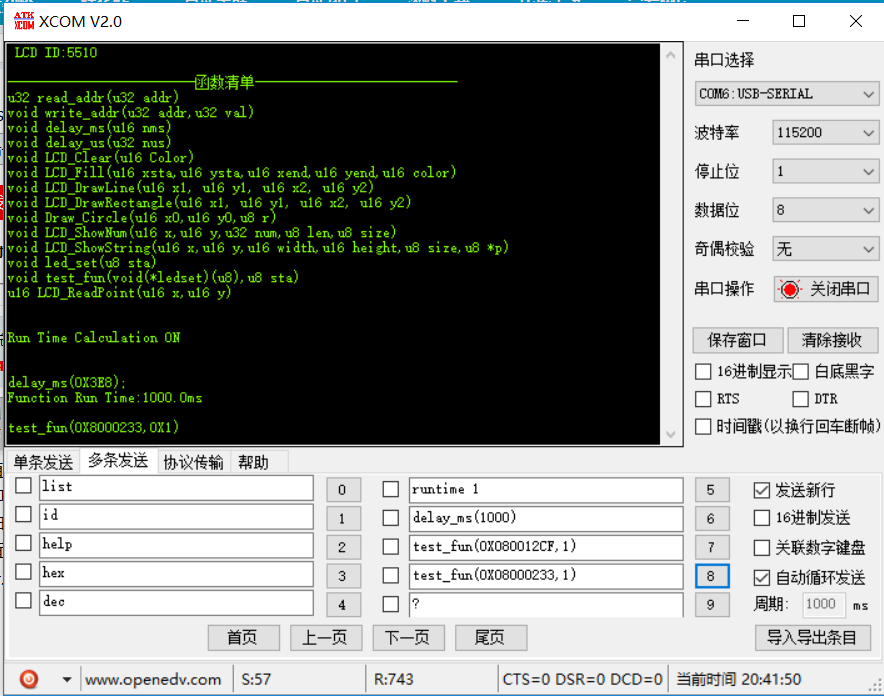Check the box next to the hex command
This screenshot has height=696, width=884.
click(x=23, y=571)
